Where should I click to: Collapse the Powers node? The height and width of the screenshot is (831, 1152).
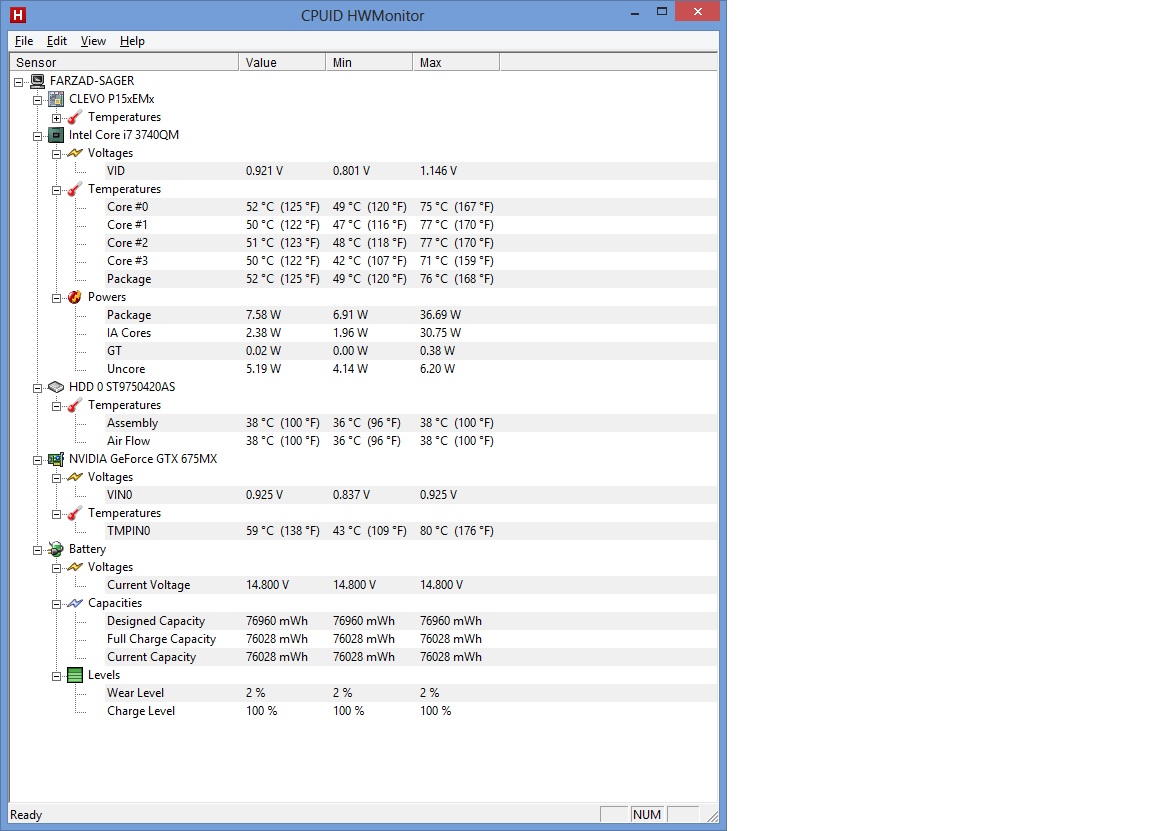[x=57, y=298]
